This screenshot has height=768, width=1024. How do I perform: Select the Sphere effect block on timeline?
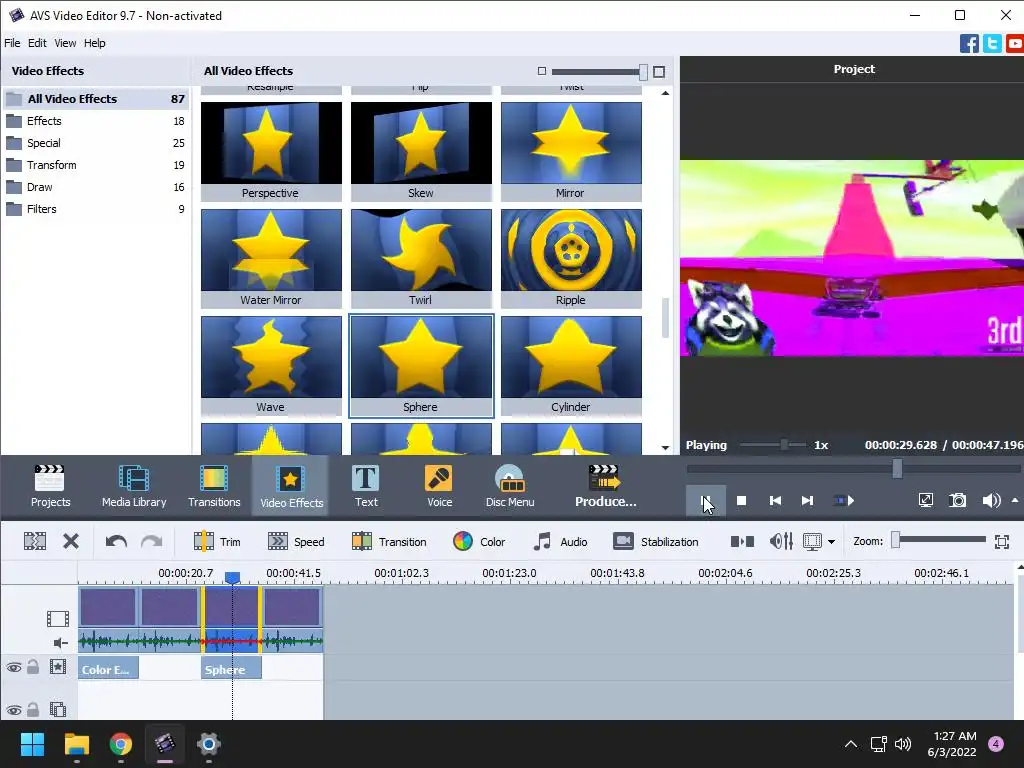pos(231,668)
